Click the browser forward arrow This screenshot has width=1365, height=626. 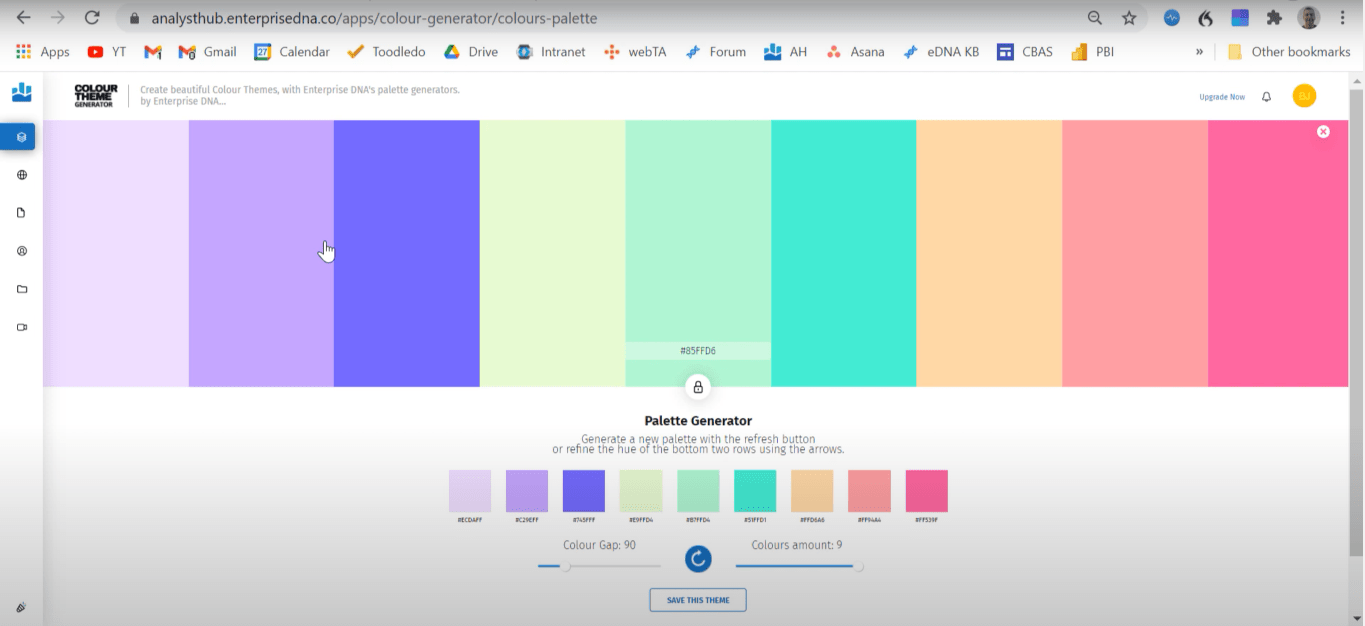click(x=57, y=18)
